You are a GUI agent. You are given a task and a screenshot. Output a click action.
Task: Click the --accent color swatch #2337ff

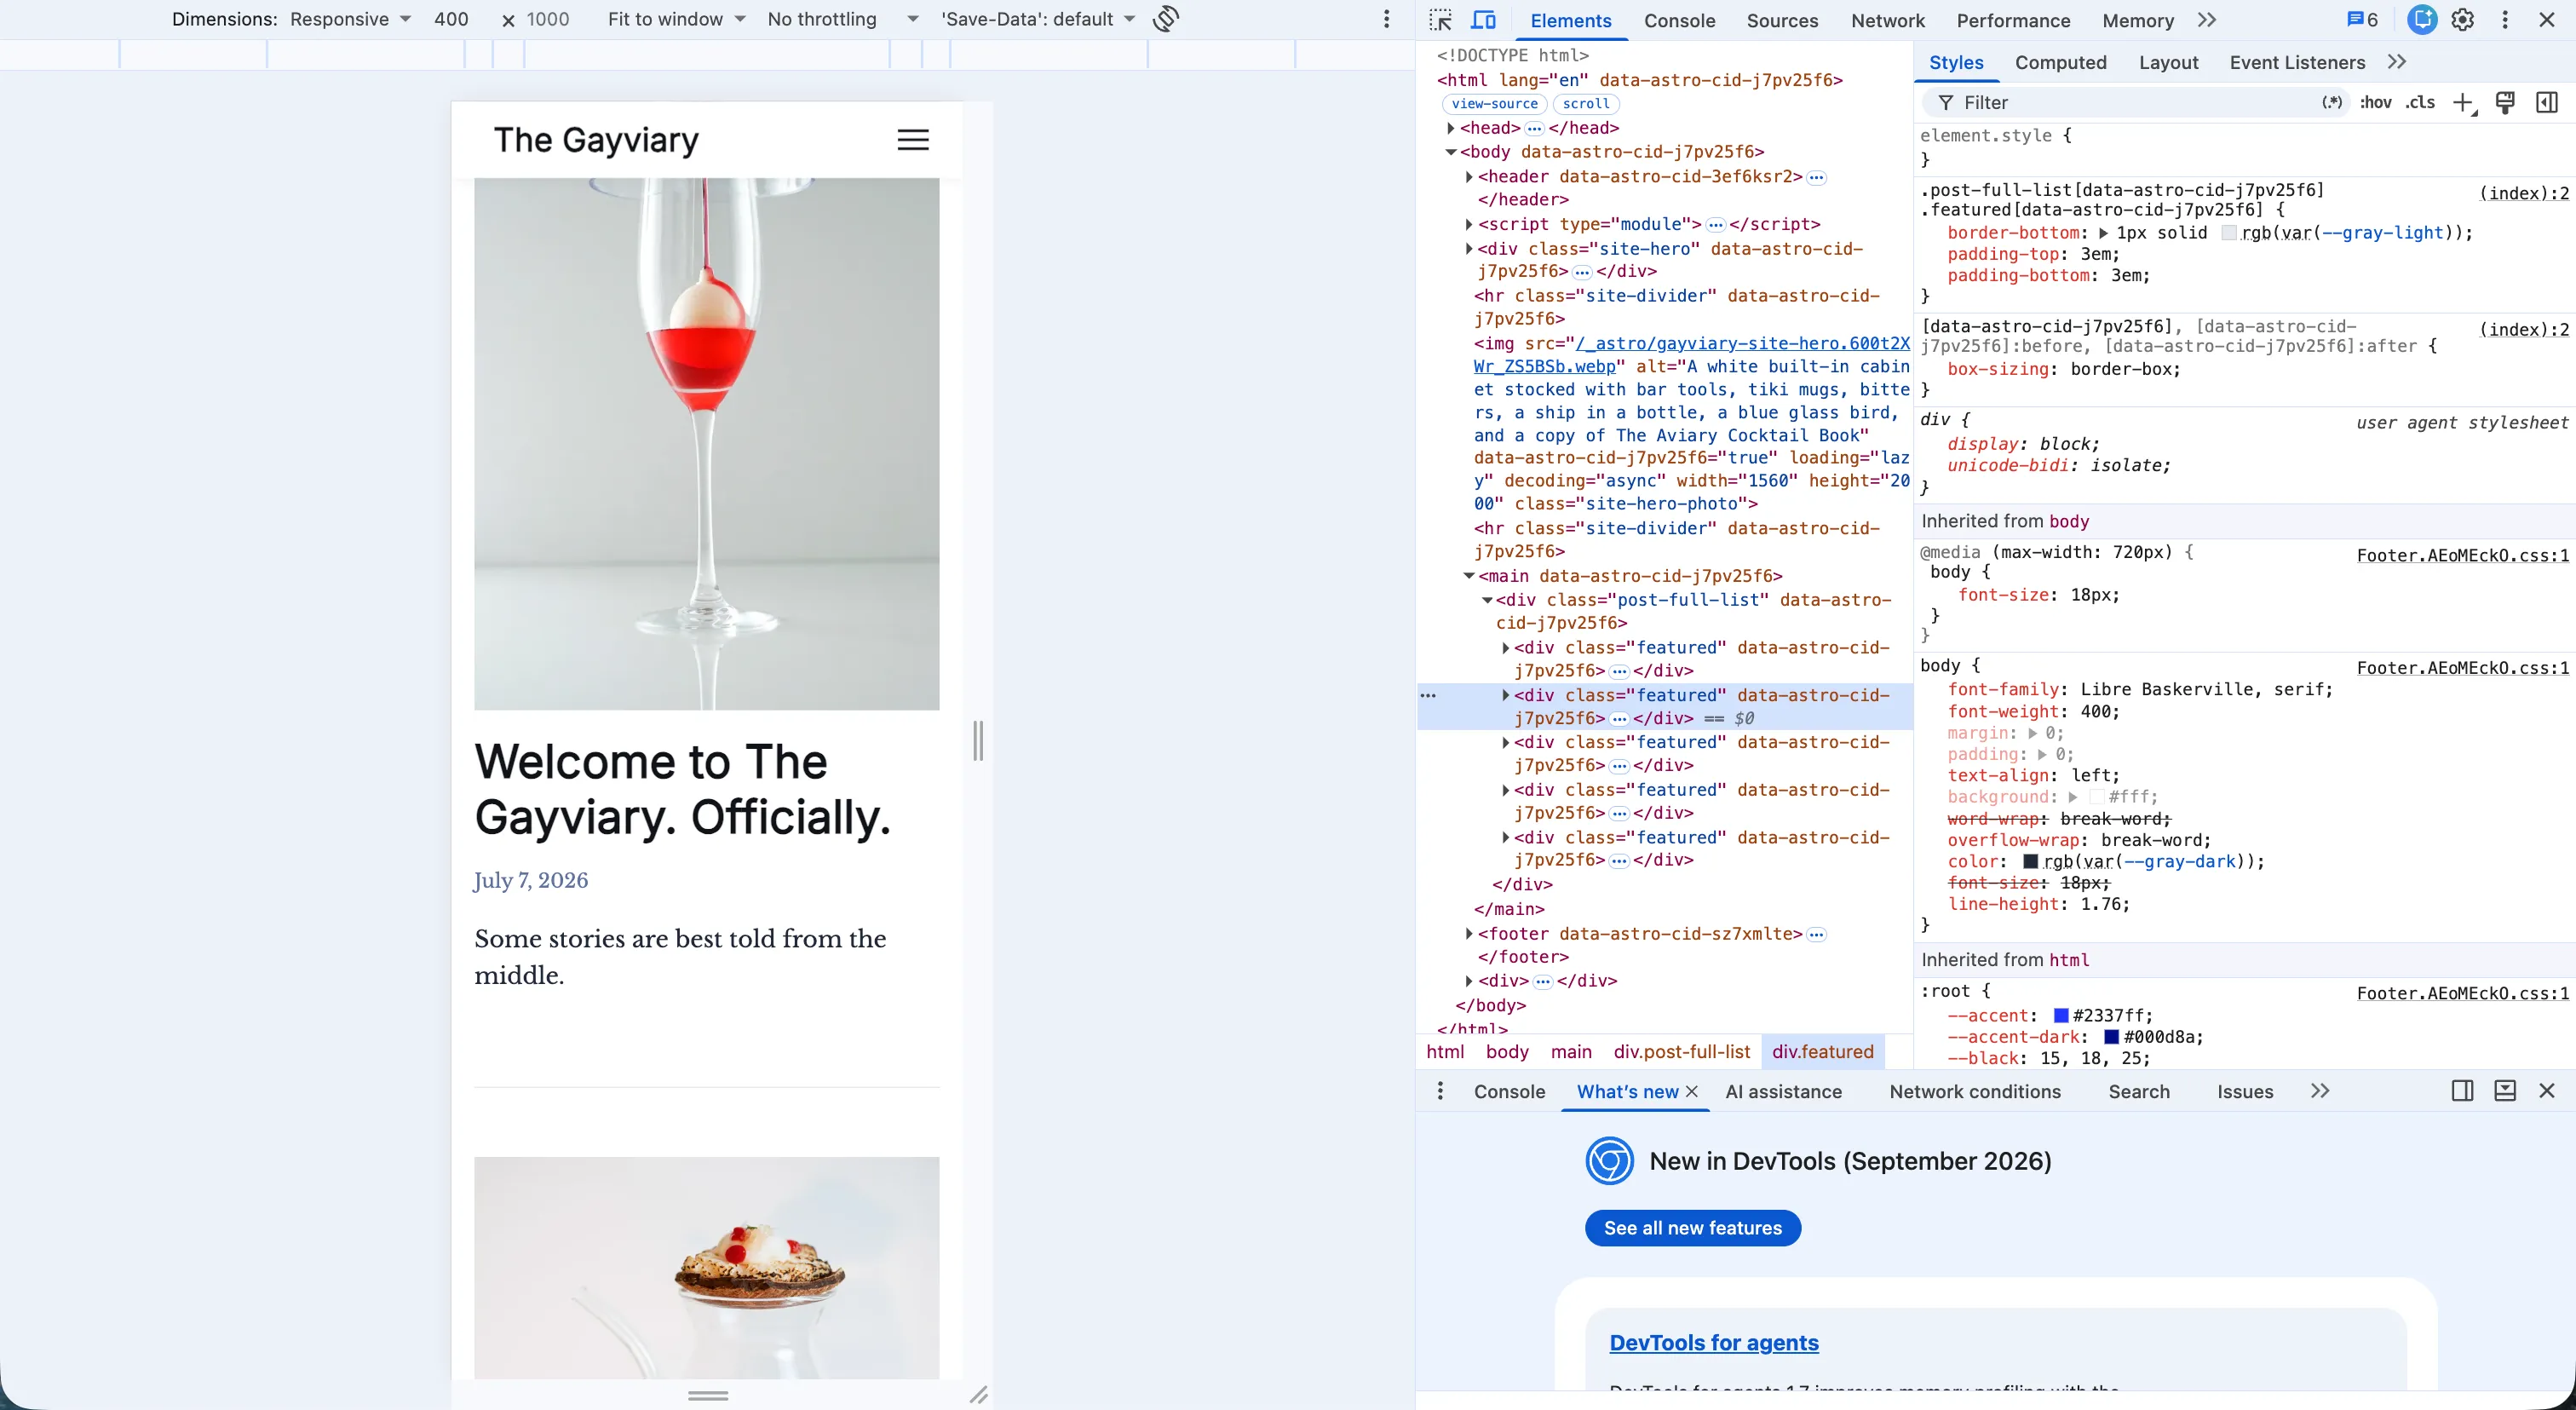click(2060, 1016)
